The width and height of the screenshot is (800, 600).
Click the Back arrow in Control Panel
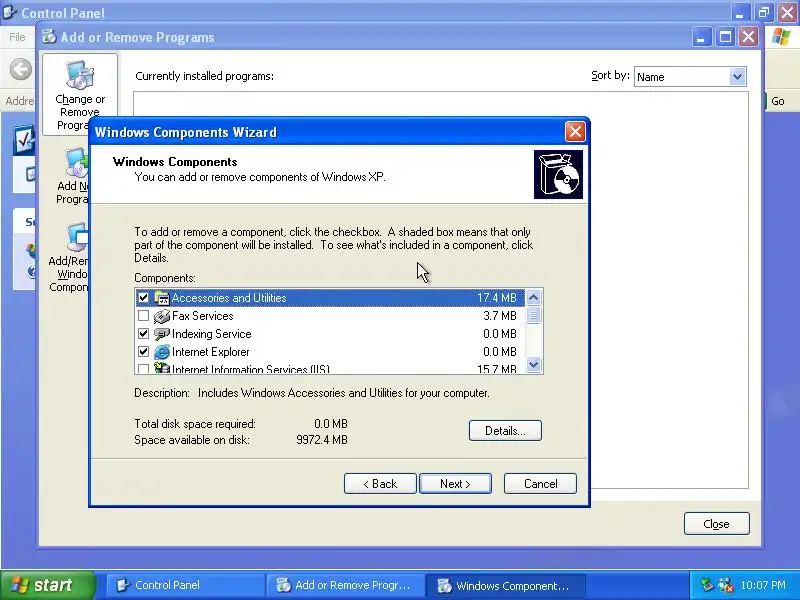(21, 69)
